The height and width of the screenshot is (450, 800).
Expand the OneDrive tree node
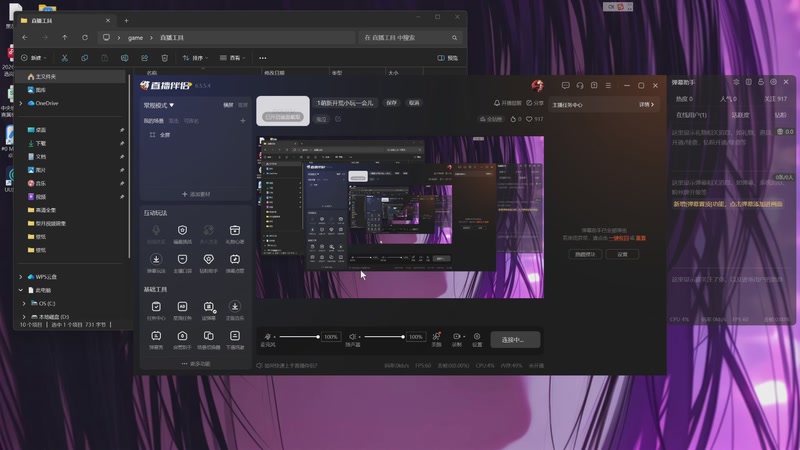21,103
